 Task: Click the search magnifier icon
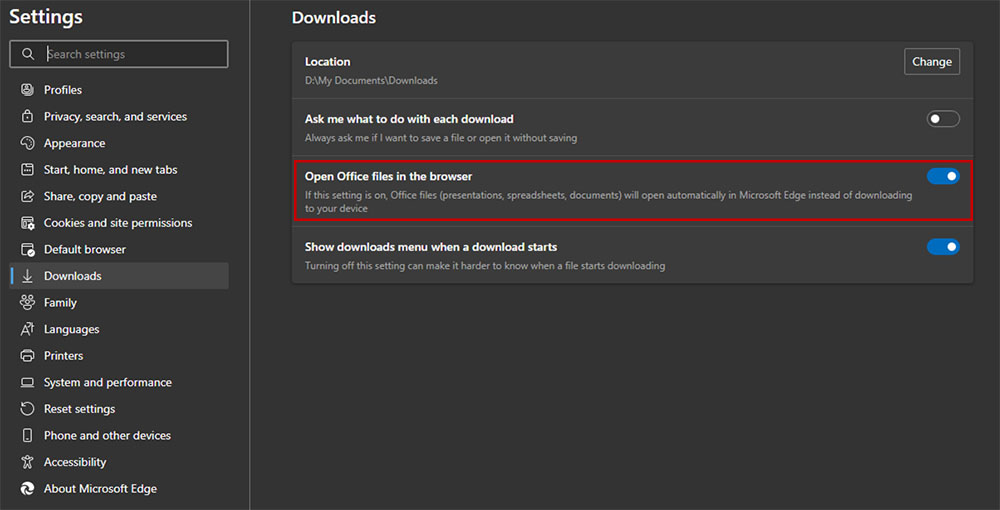(28, 54)
